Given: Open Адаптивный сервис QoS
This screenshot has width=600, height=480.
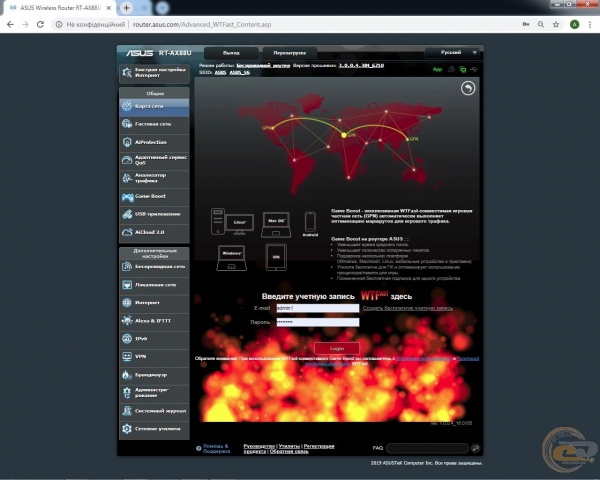Looking at the screenshot, I should (x=154, y=160).
